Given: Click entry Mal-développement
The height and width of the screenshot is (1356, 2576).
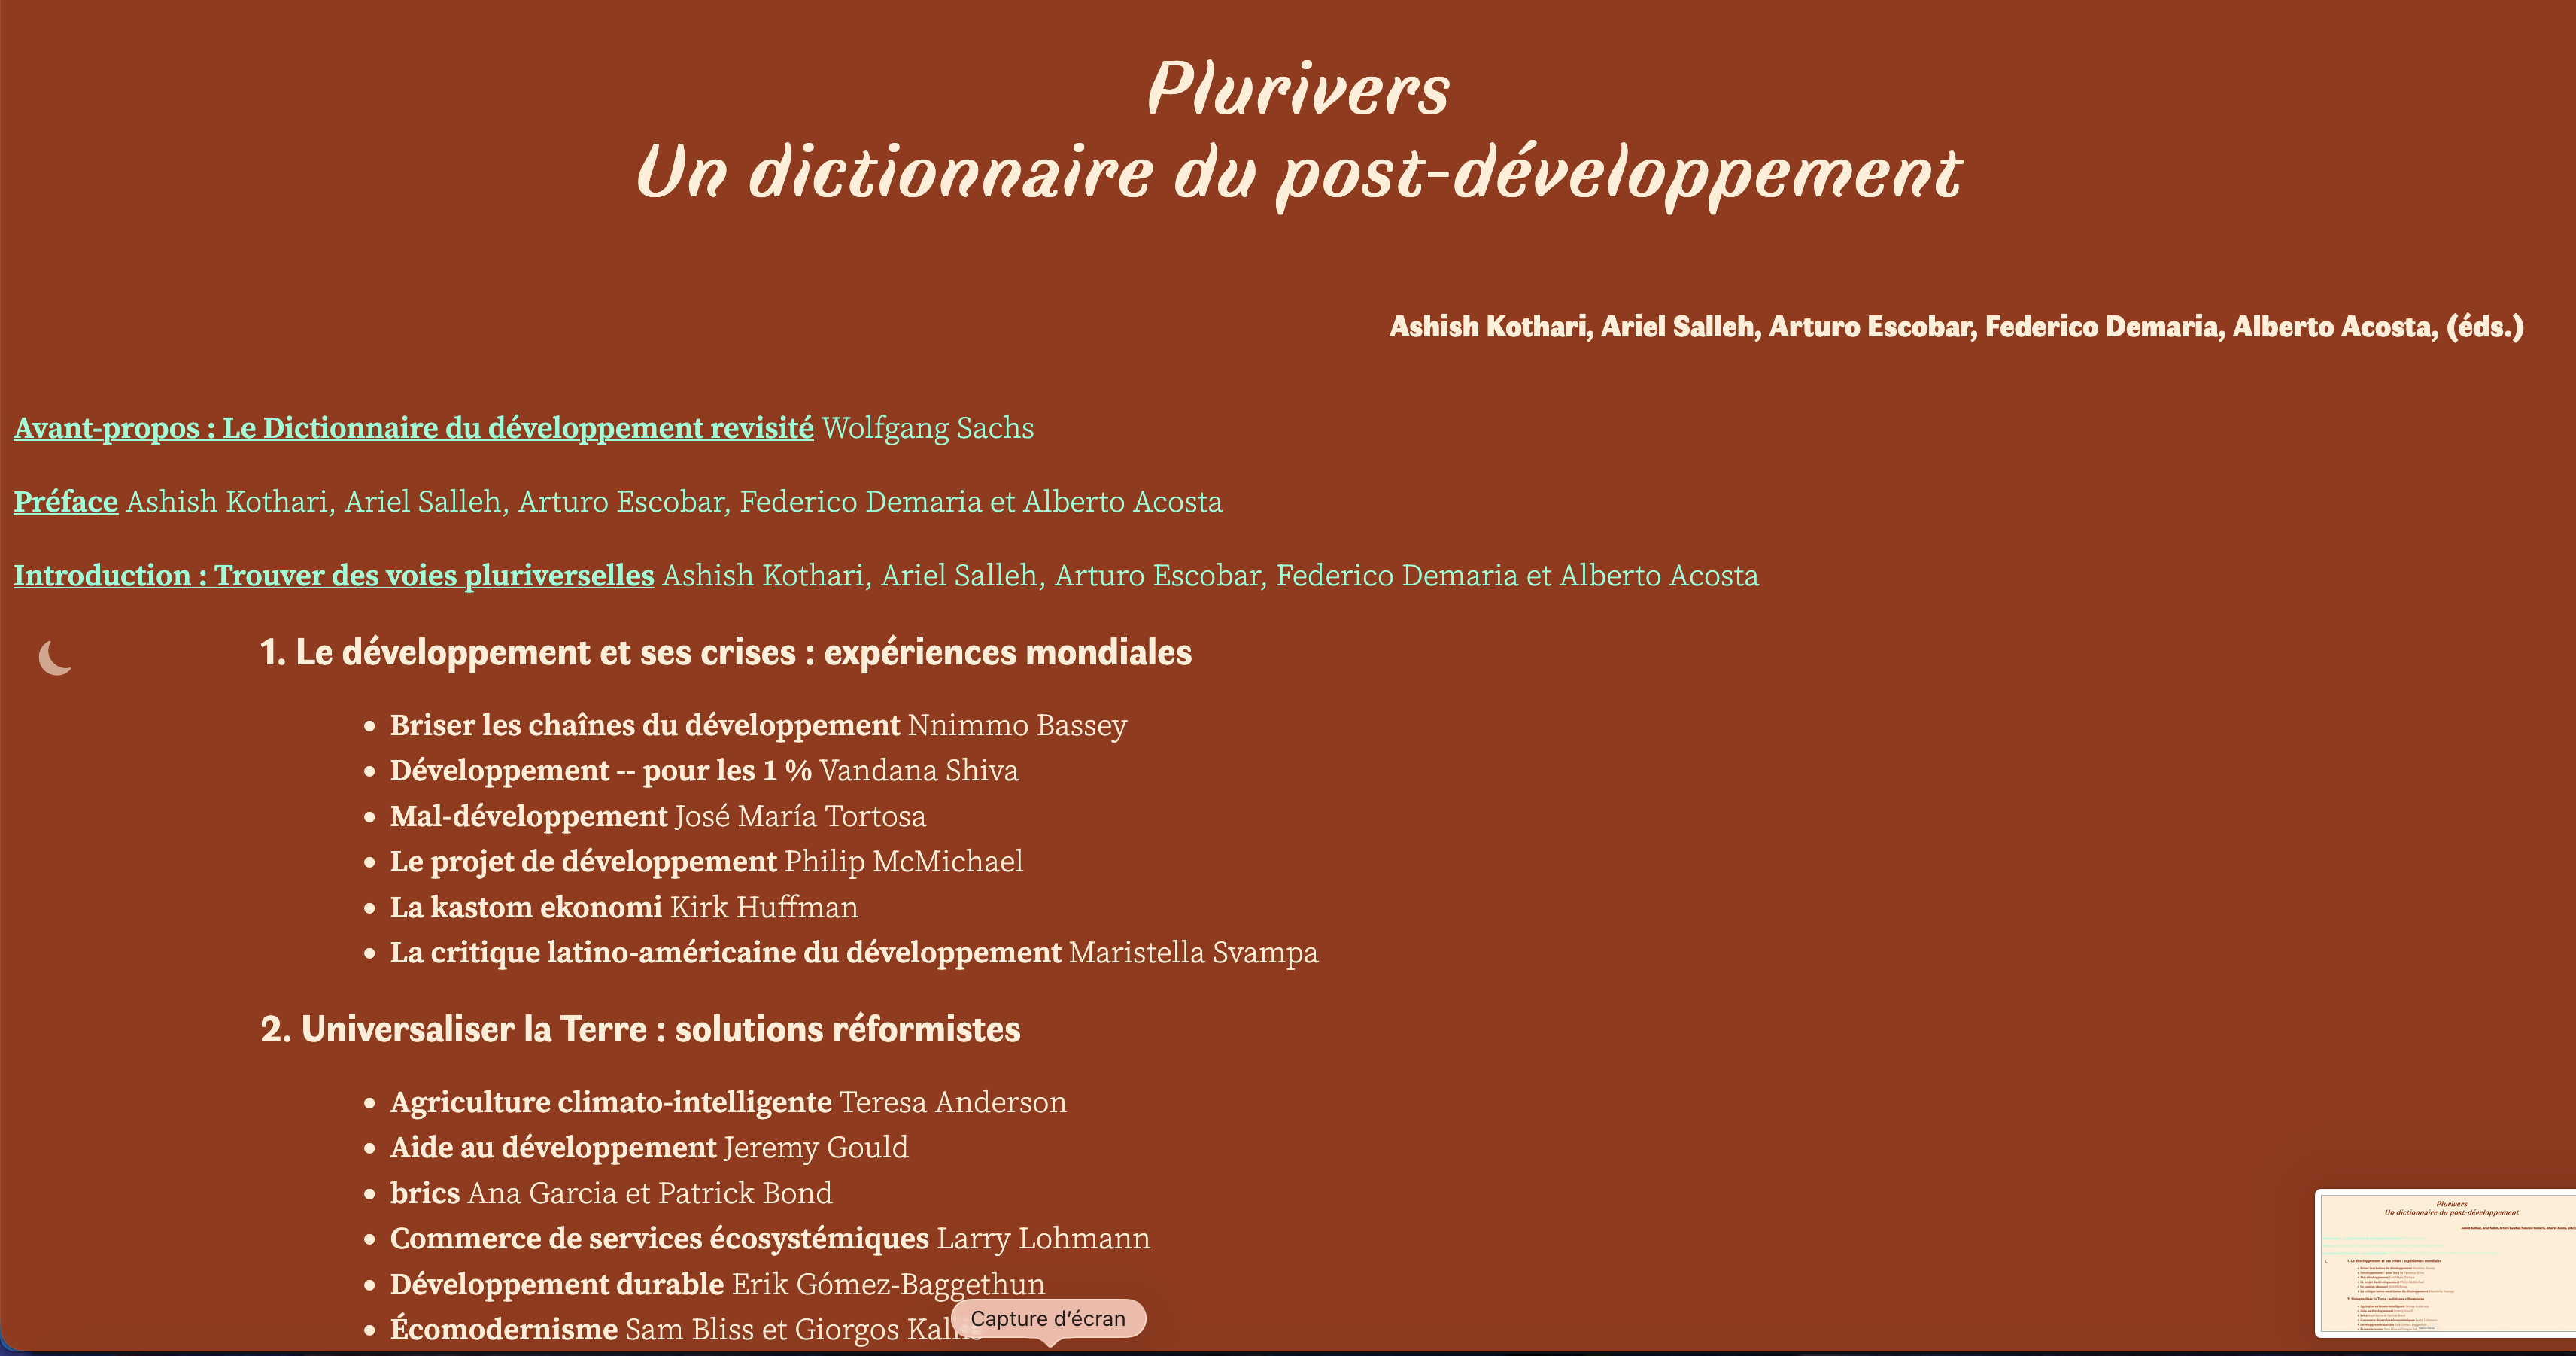Looking at the screenshot, I should tap(528, 817).
